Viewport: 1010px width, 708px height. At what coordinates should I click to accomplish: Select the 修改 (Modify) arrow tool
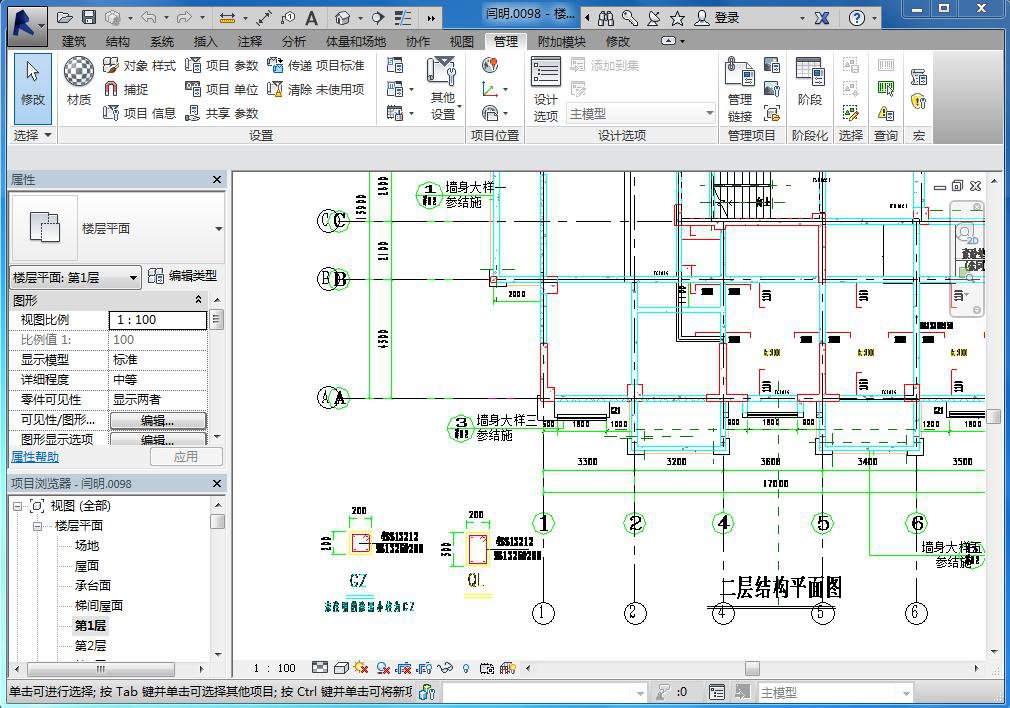tap(33, 89)
